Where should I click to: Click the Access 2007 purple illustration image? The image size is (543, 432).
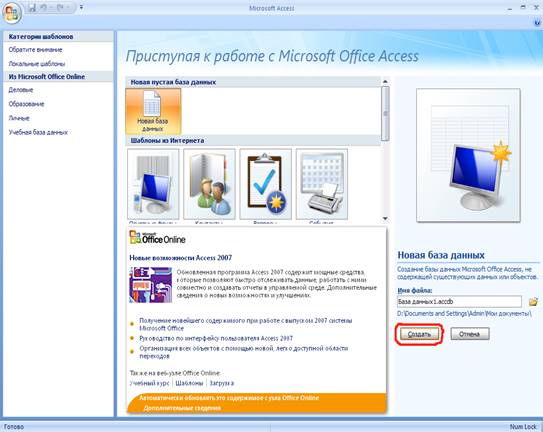[151, 285]
